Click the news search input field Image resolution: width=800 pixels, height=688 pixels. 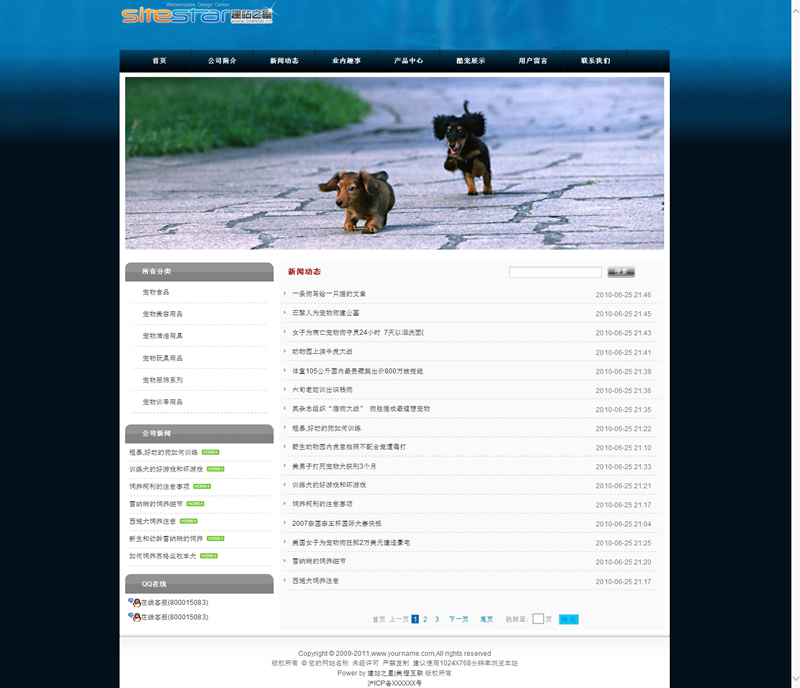tap(555, 272)
